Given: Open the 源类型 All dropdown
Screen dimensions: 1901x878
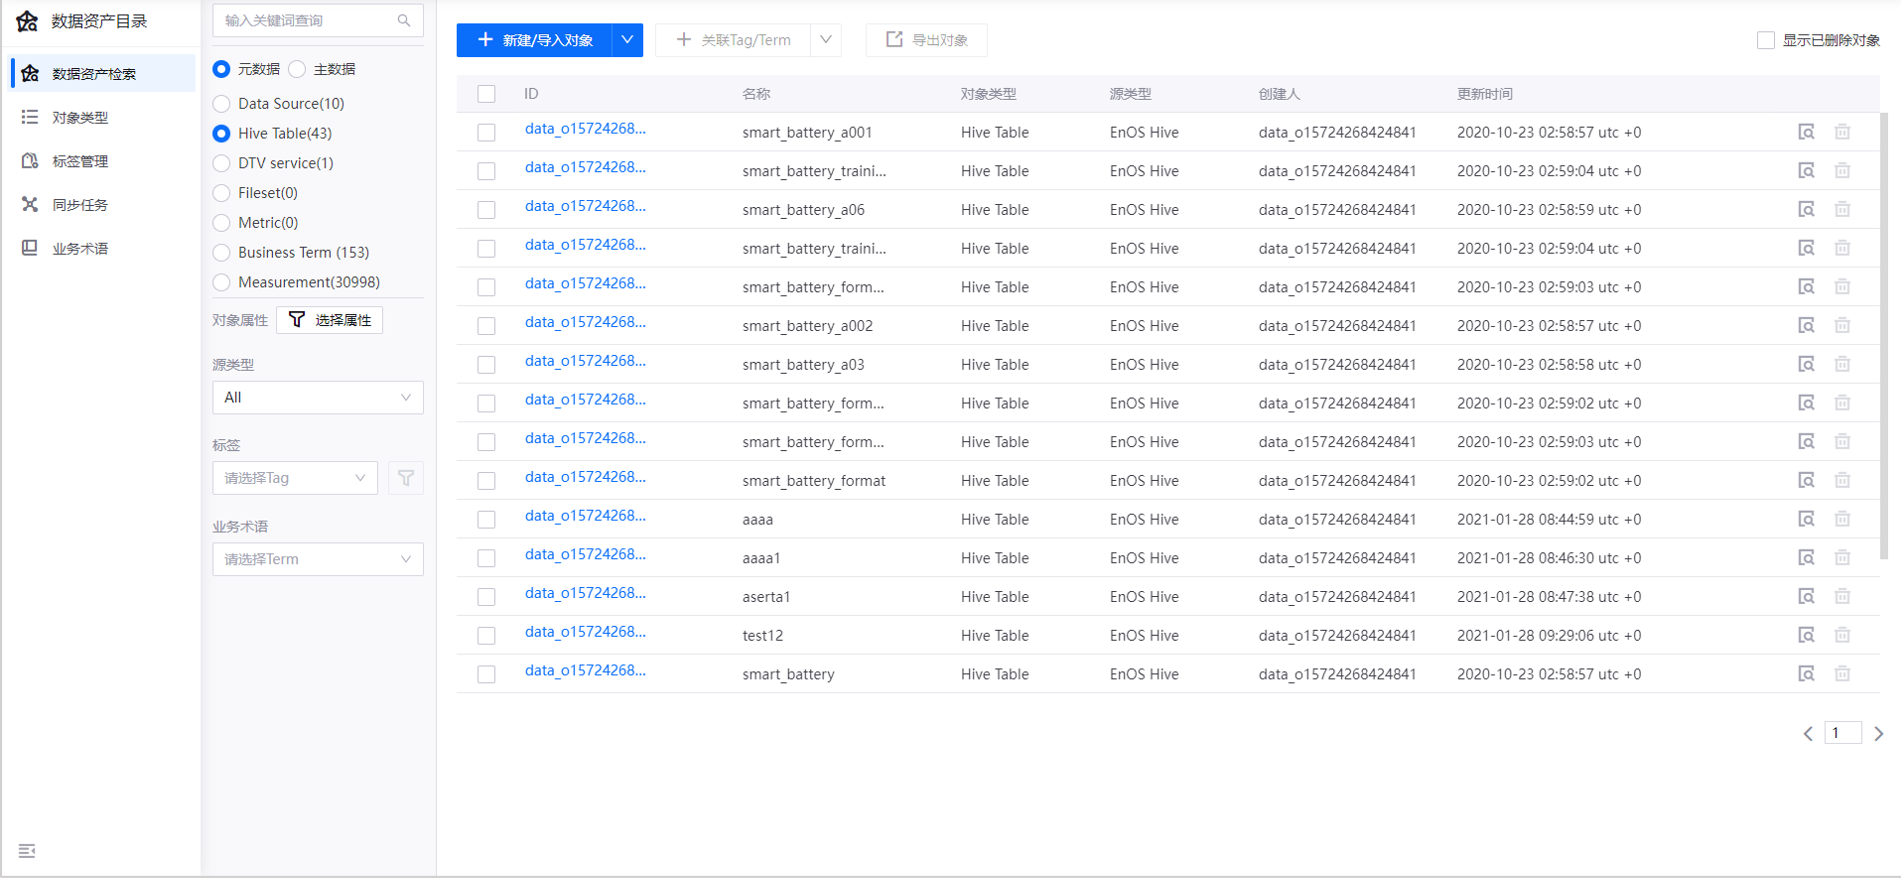Looking at the screenshot, I should point(318,397).
